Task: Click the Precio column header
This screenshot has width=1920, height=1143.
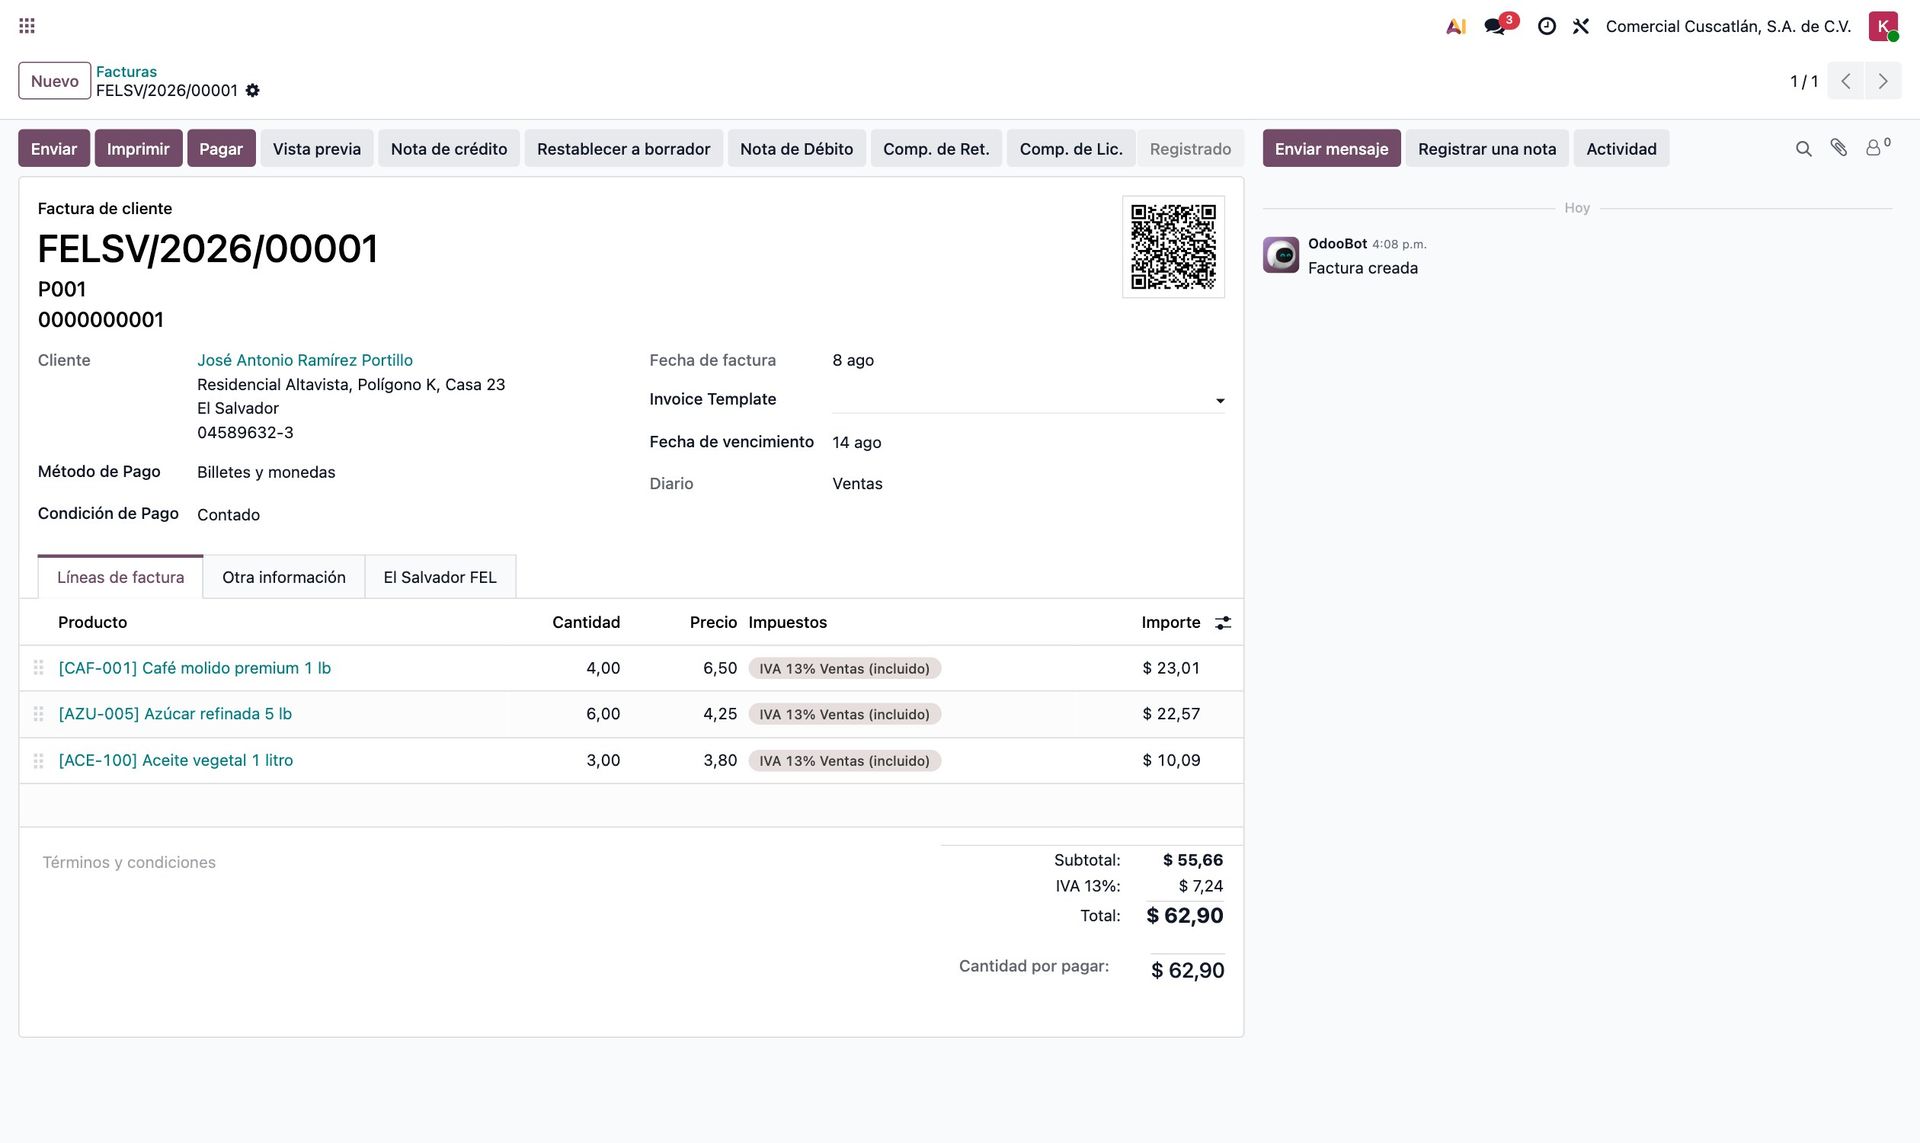Action: [713, 622]
